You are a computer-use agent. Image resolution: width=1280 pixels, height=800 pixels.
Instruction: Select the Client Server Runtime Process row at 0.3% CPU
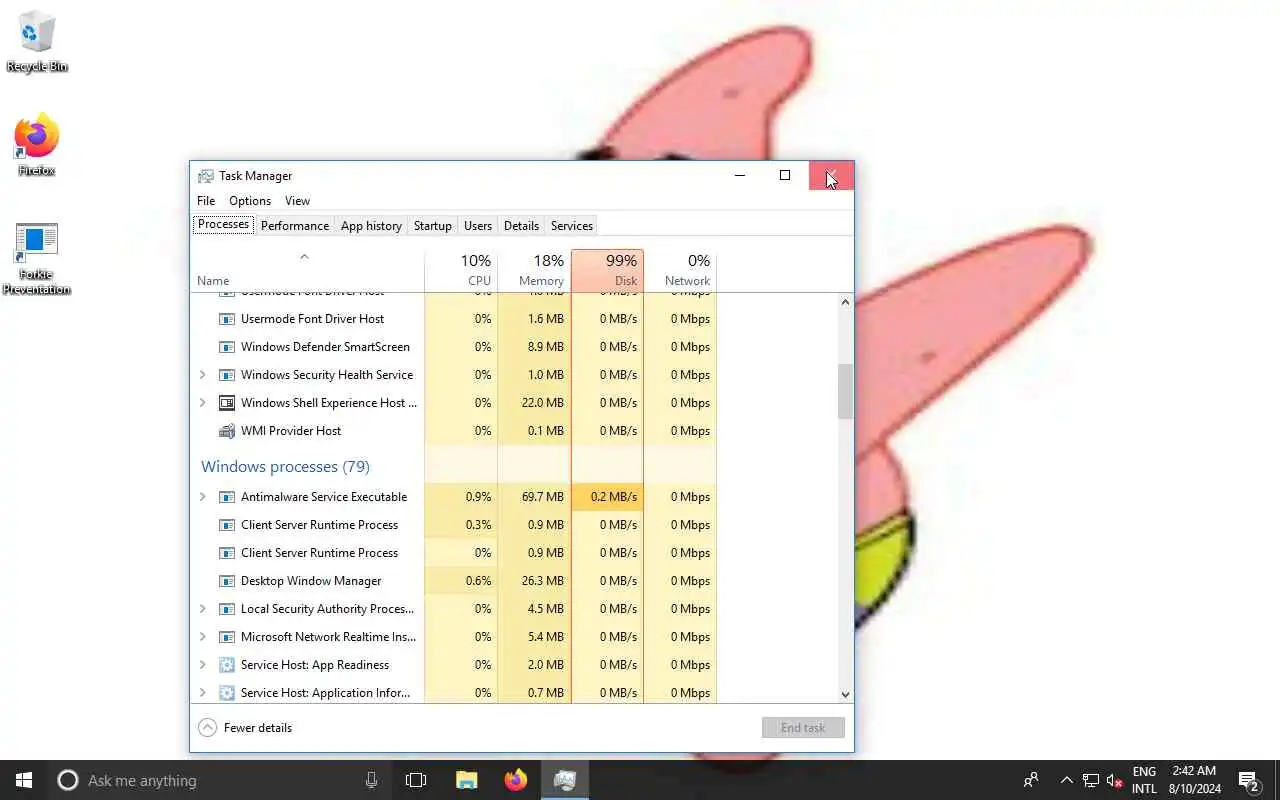pyautogui.click(x=454, y=525)
